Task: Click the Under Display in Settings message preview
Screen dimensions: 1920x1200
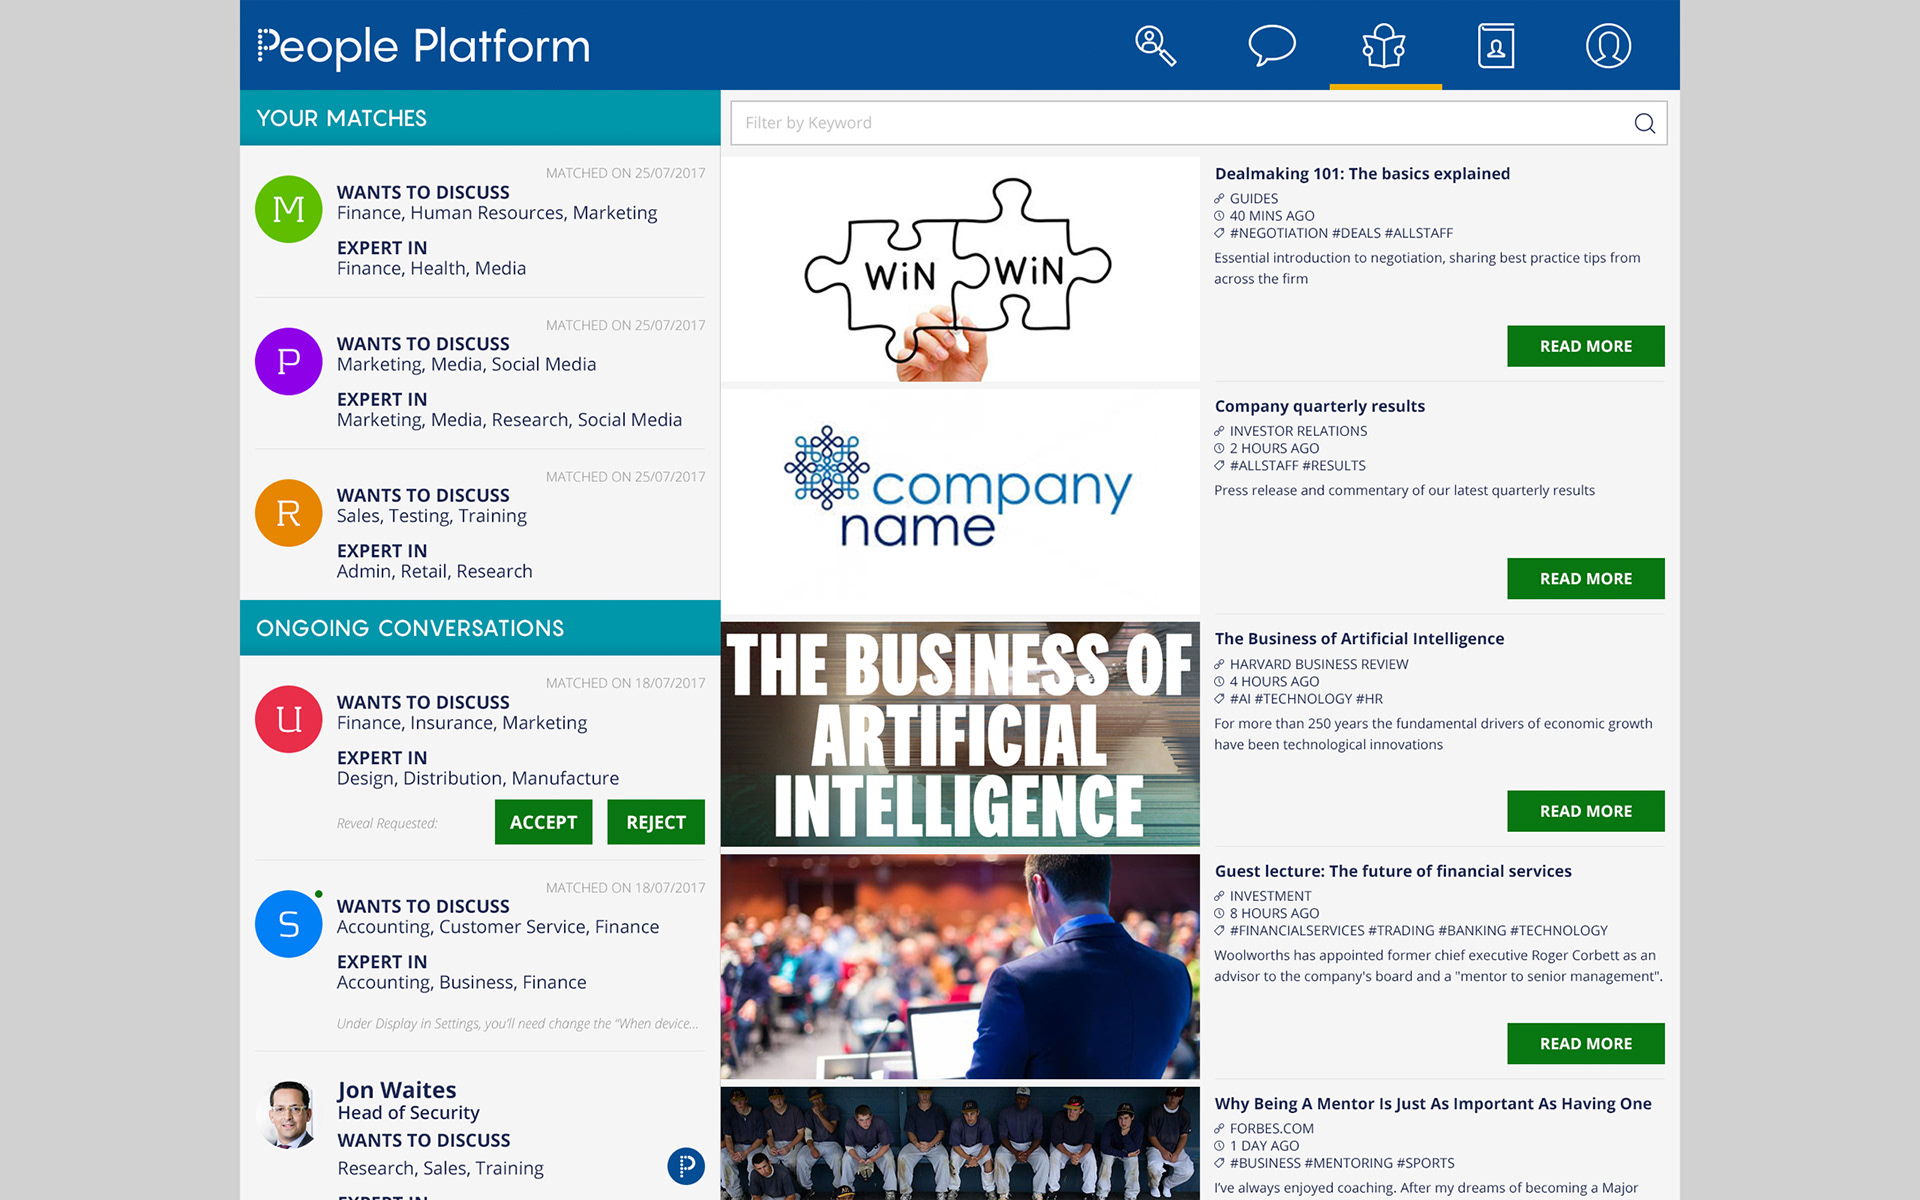Action: (517, 1023)
